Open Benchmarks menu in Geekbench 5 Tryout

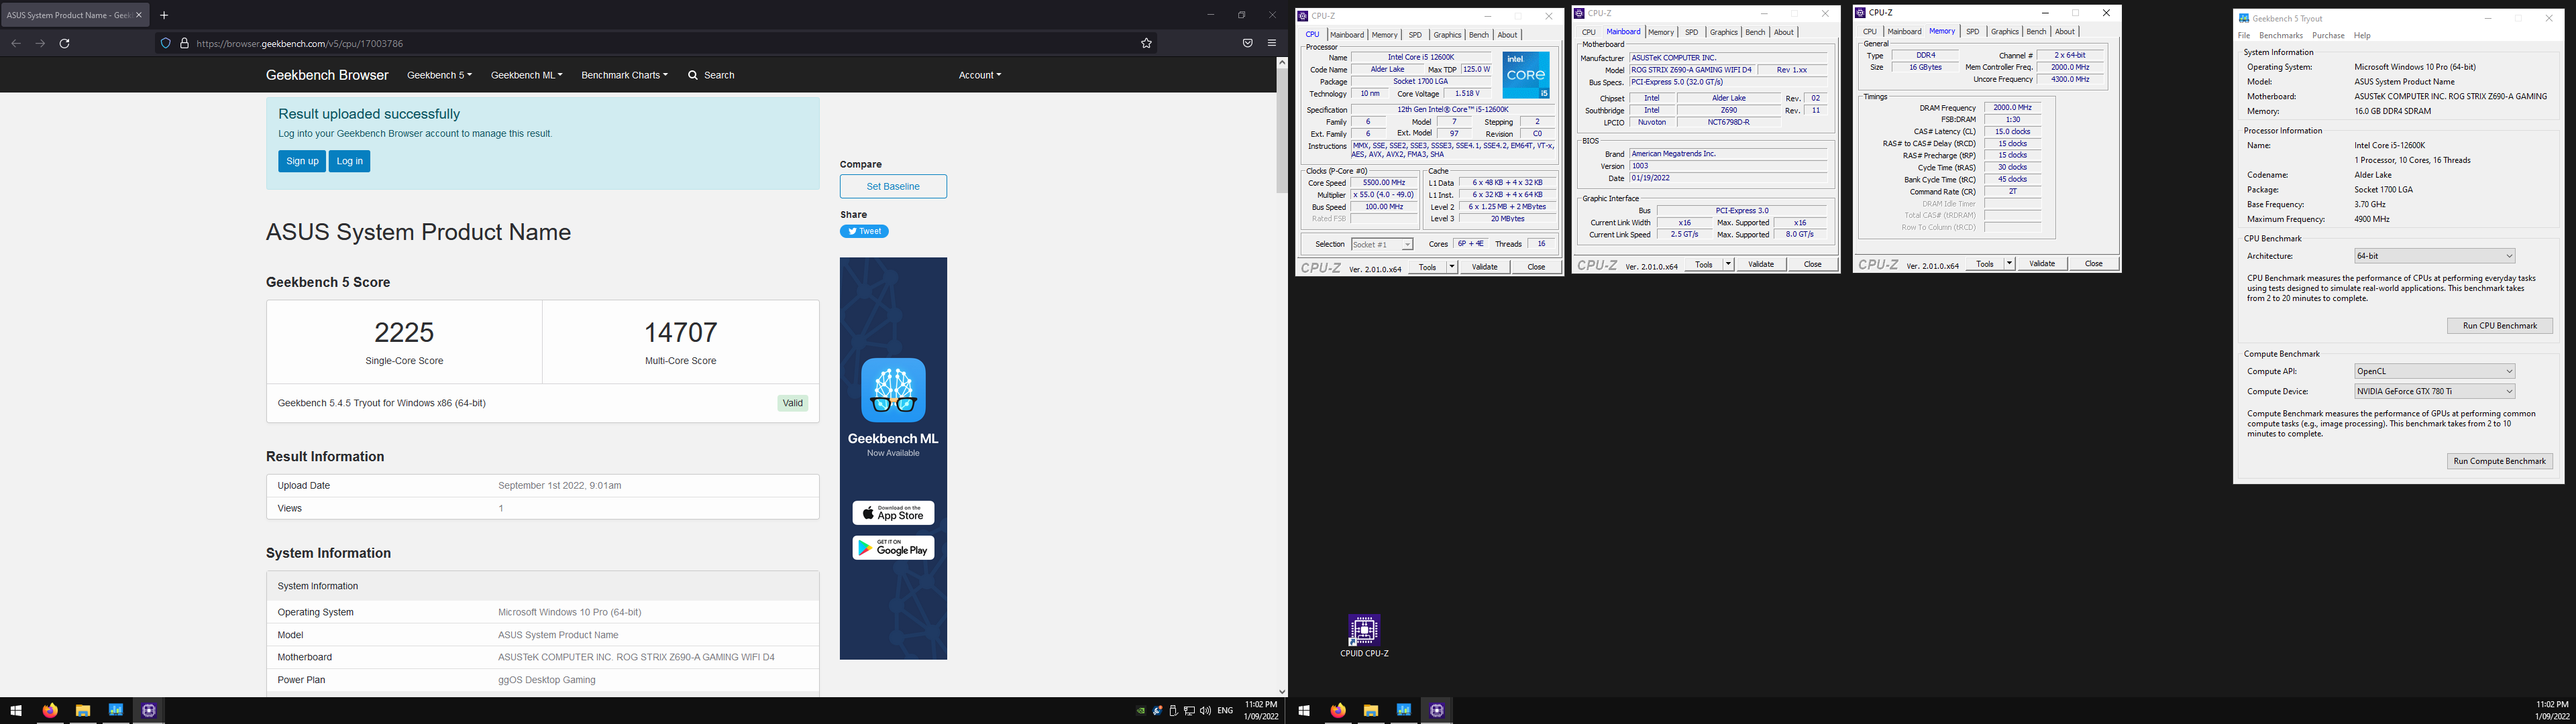coord(2281,35)
